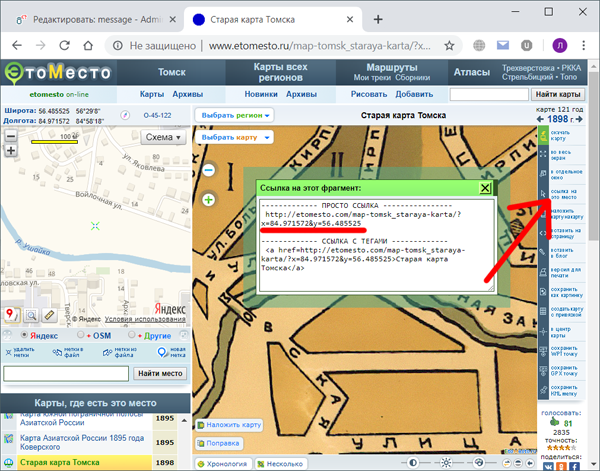Click the compass icon next to coordinates
Screen dimensions: 600x471
125,115
